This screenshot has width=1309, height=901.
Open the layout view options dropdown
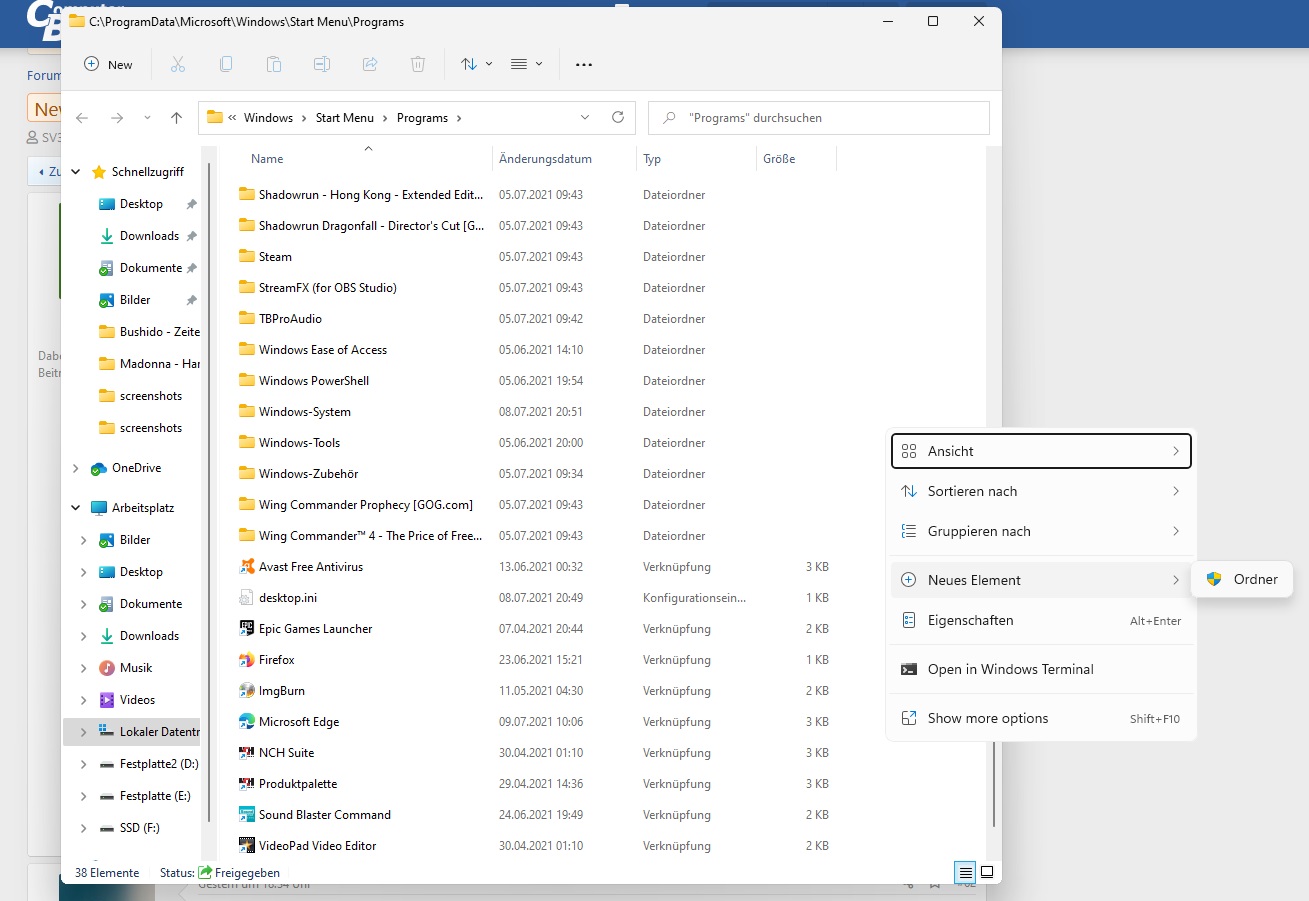coord(527,64)
